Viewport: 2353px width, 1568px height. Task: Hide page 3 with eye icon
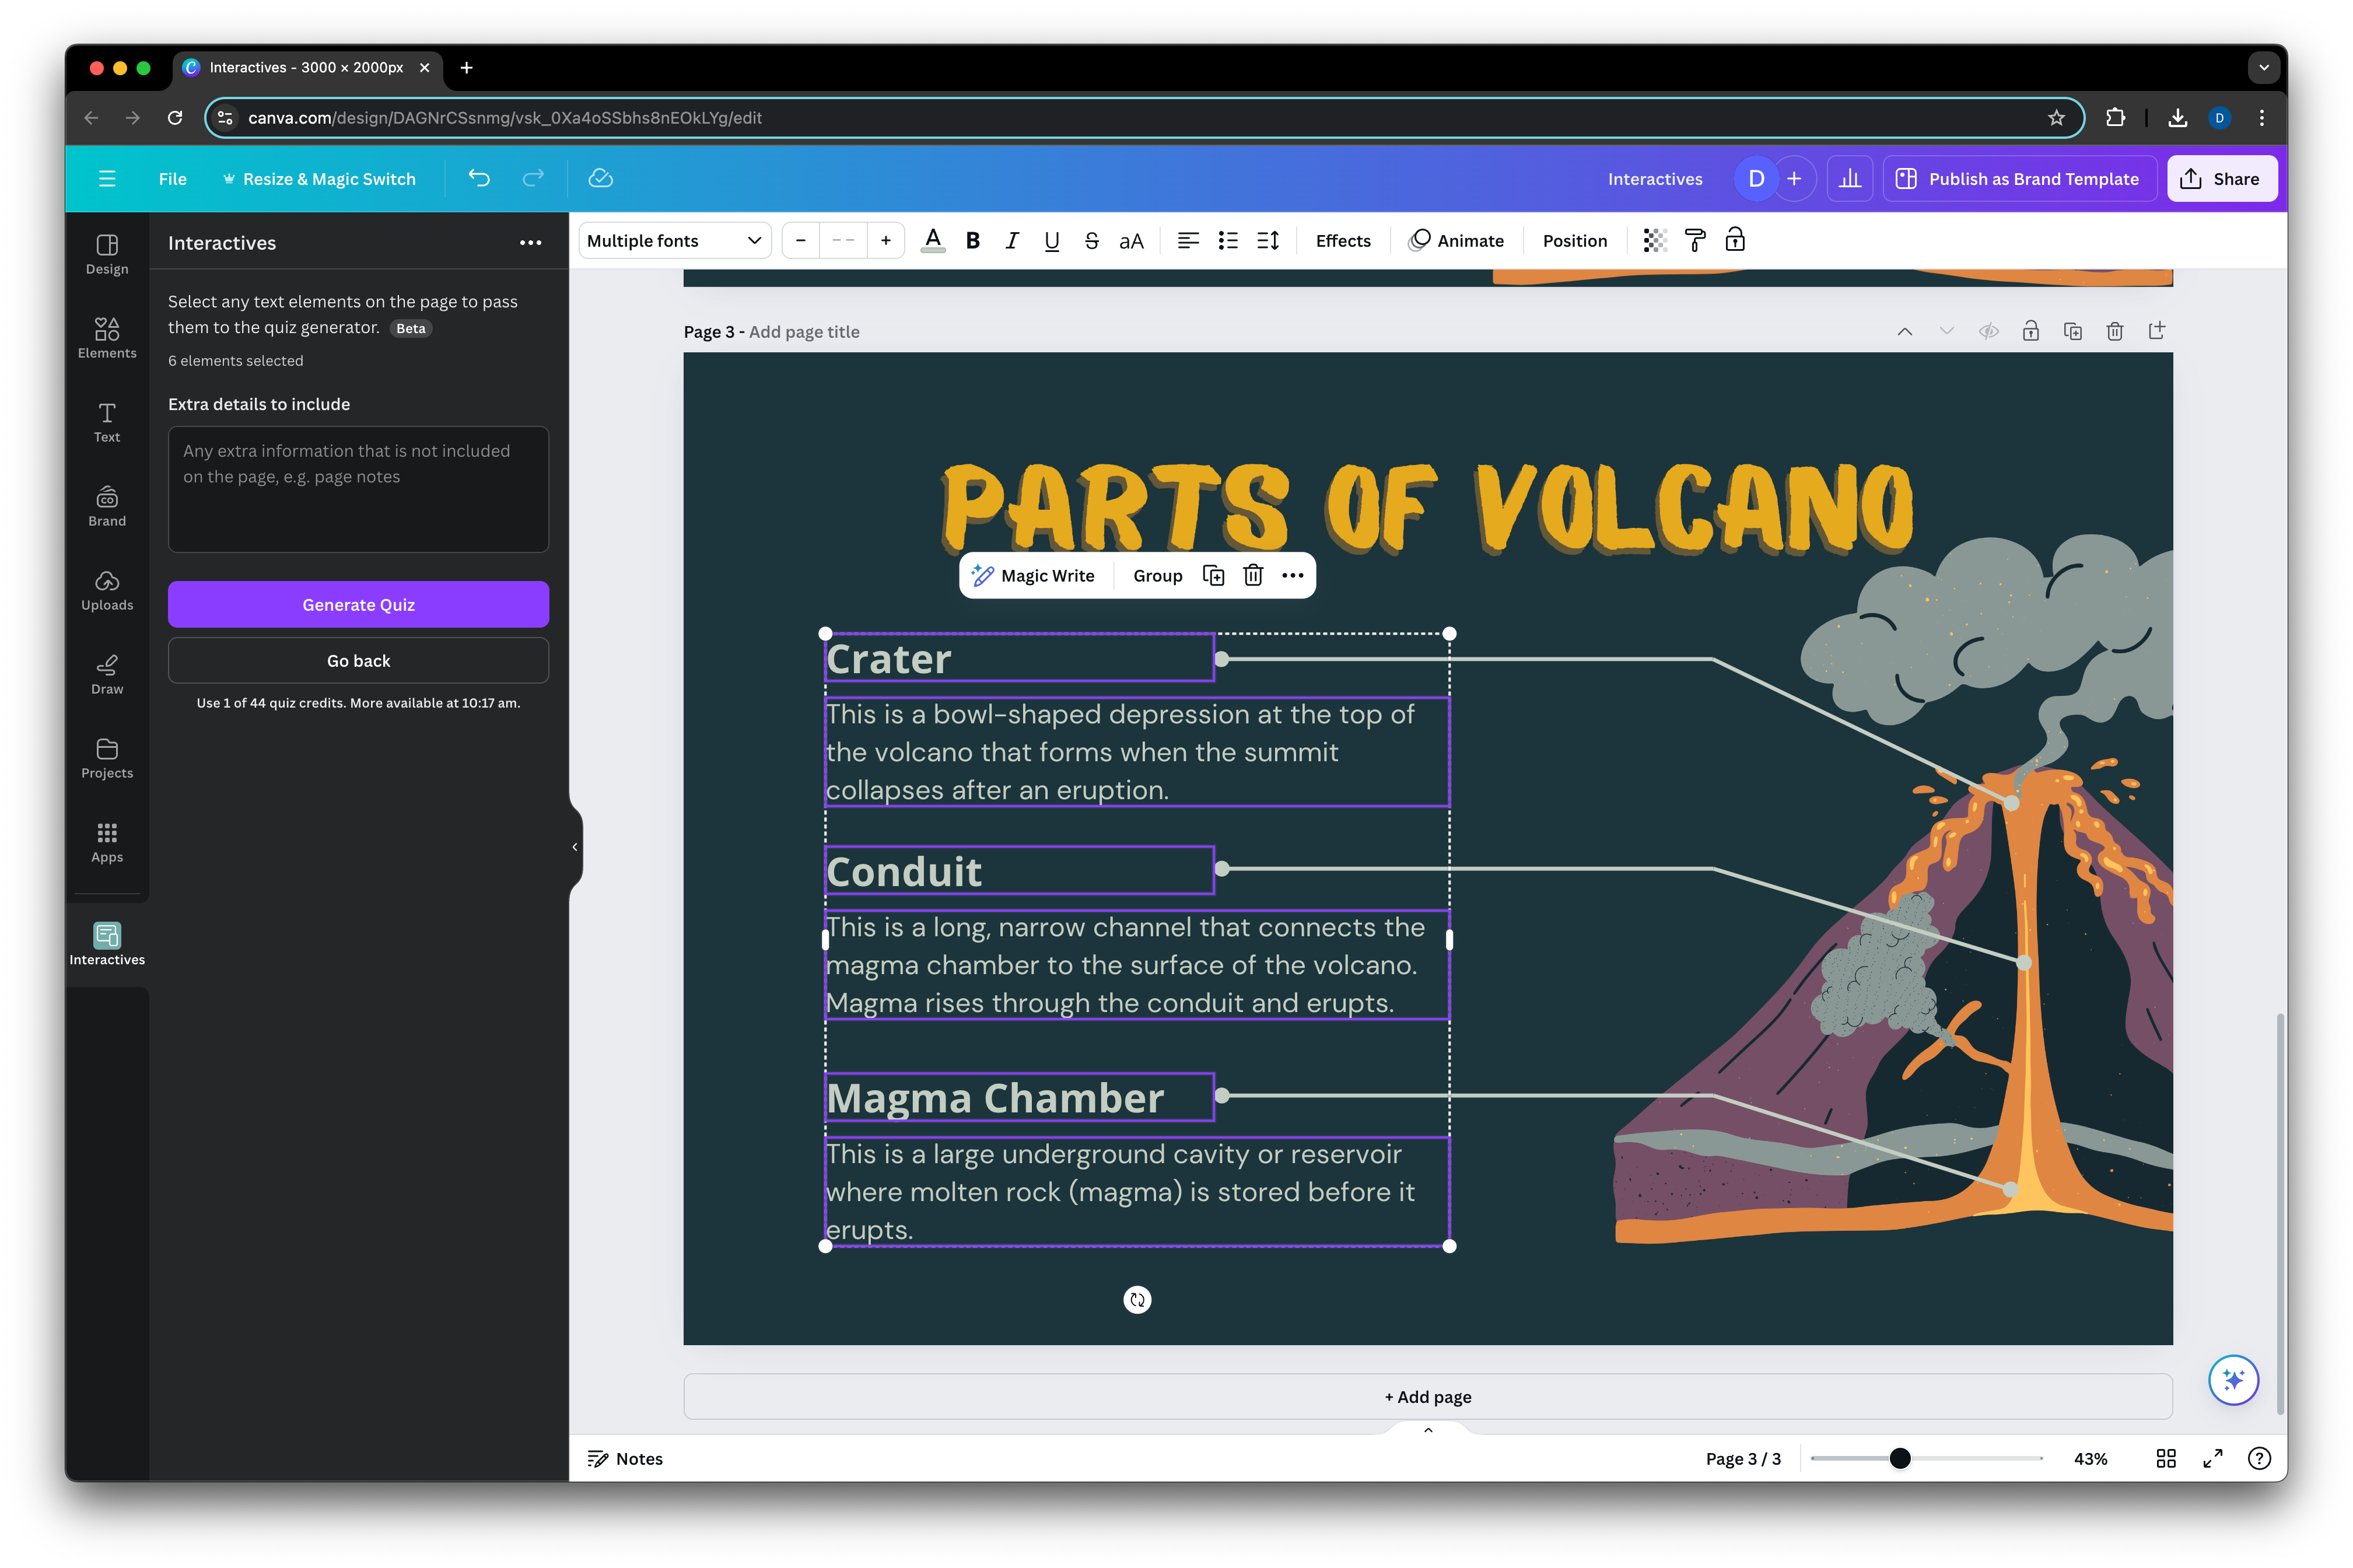point(1988,331)
